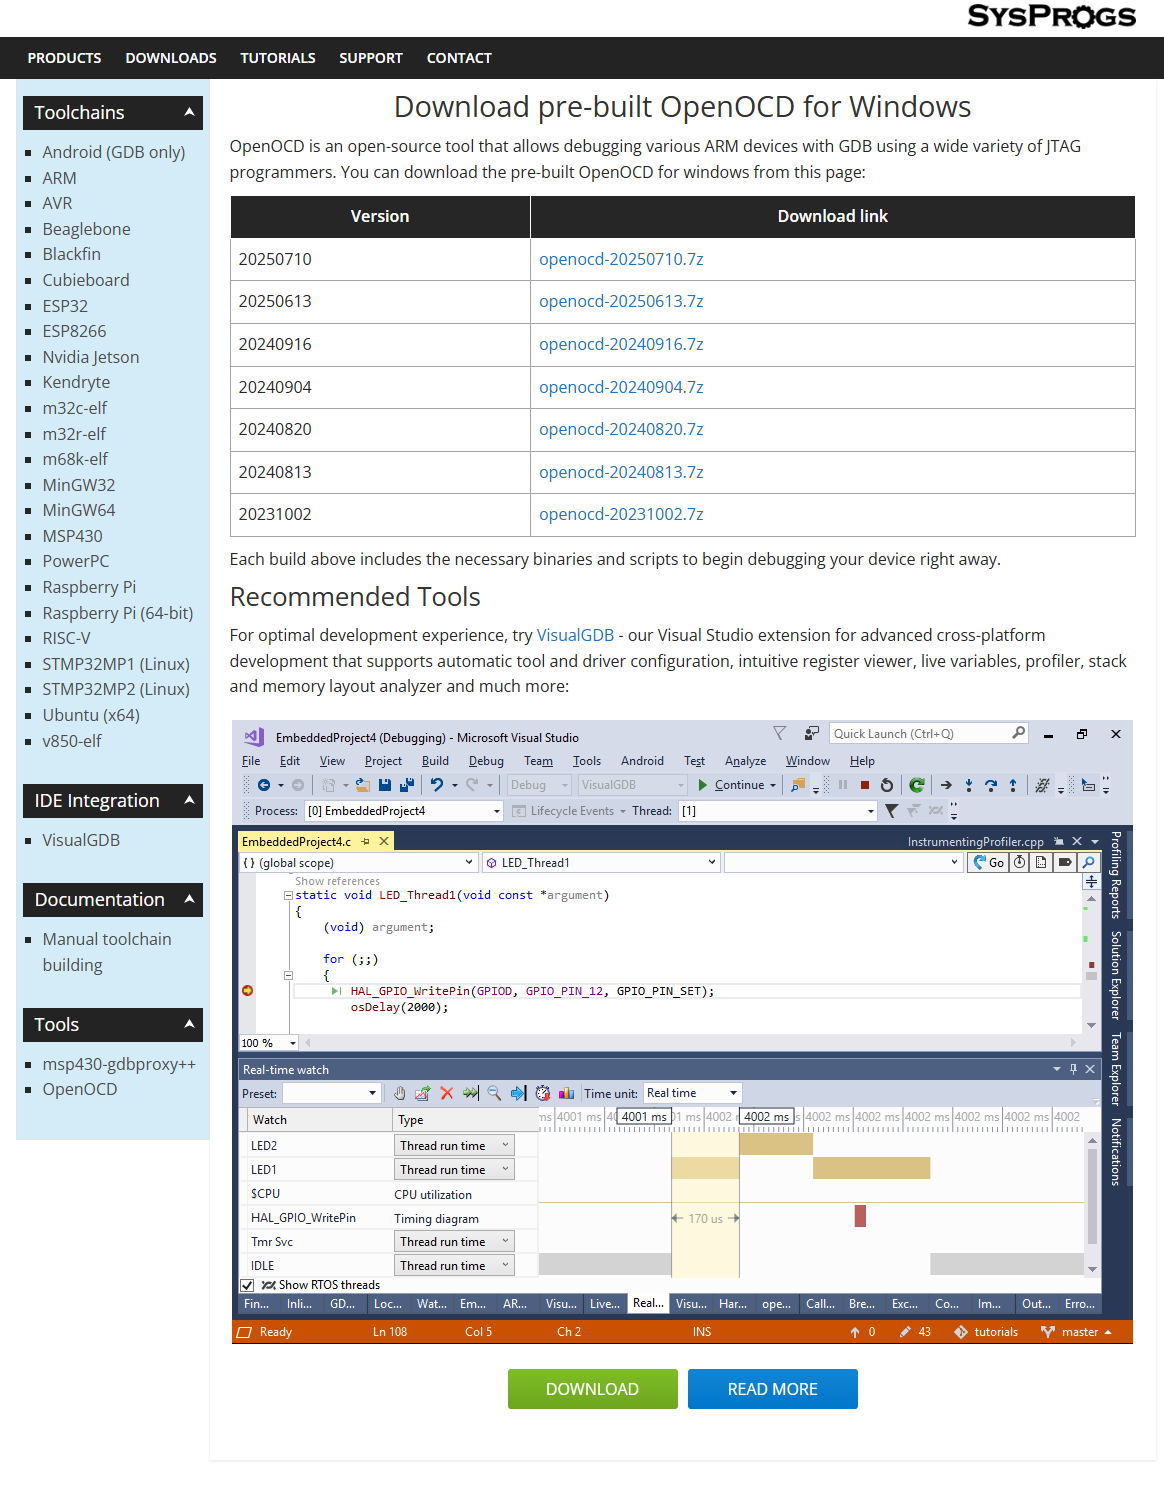Image resolution: width=1164 pixels, height=1501 pixels.
Task: Collapse the Documentation sidebar section
Action: click(x=188, y=899)
